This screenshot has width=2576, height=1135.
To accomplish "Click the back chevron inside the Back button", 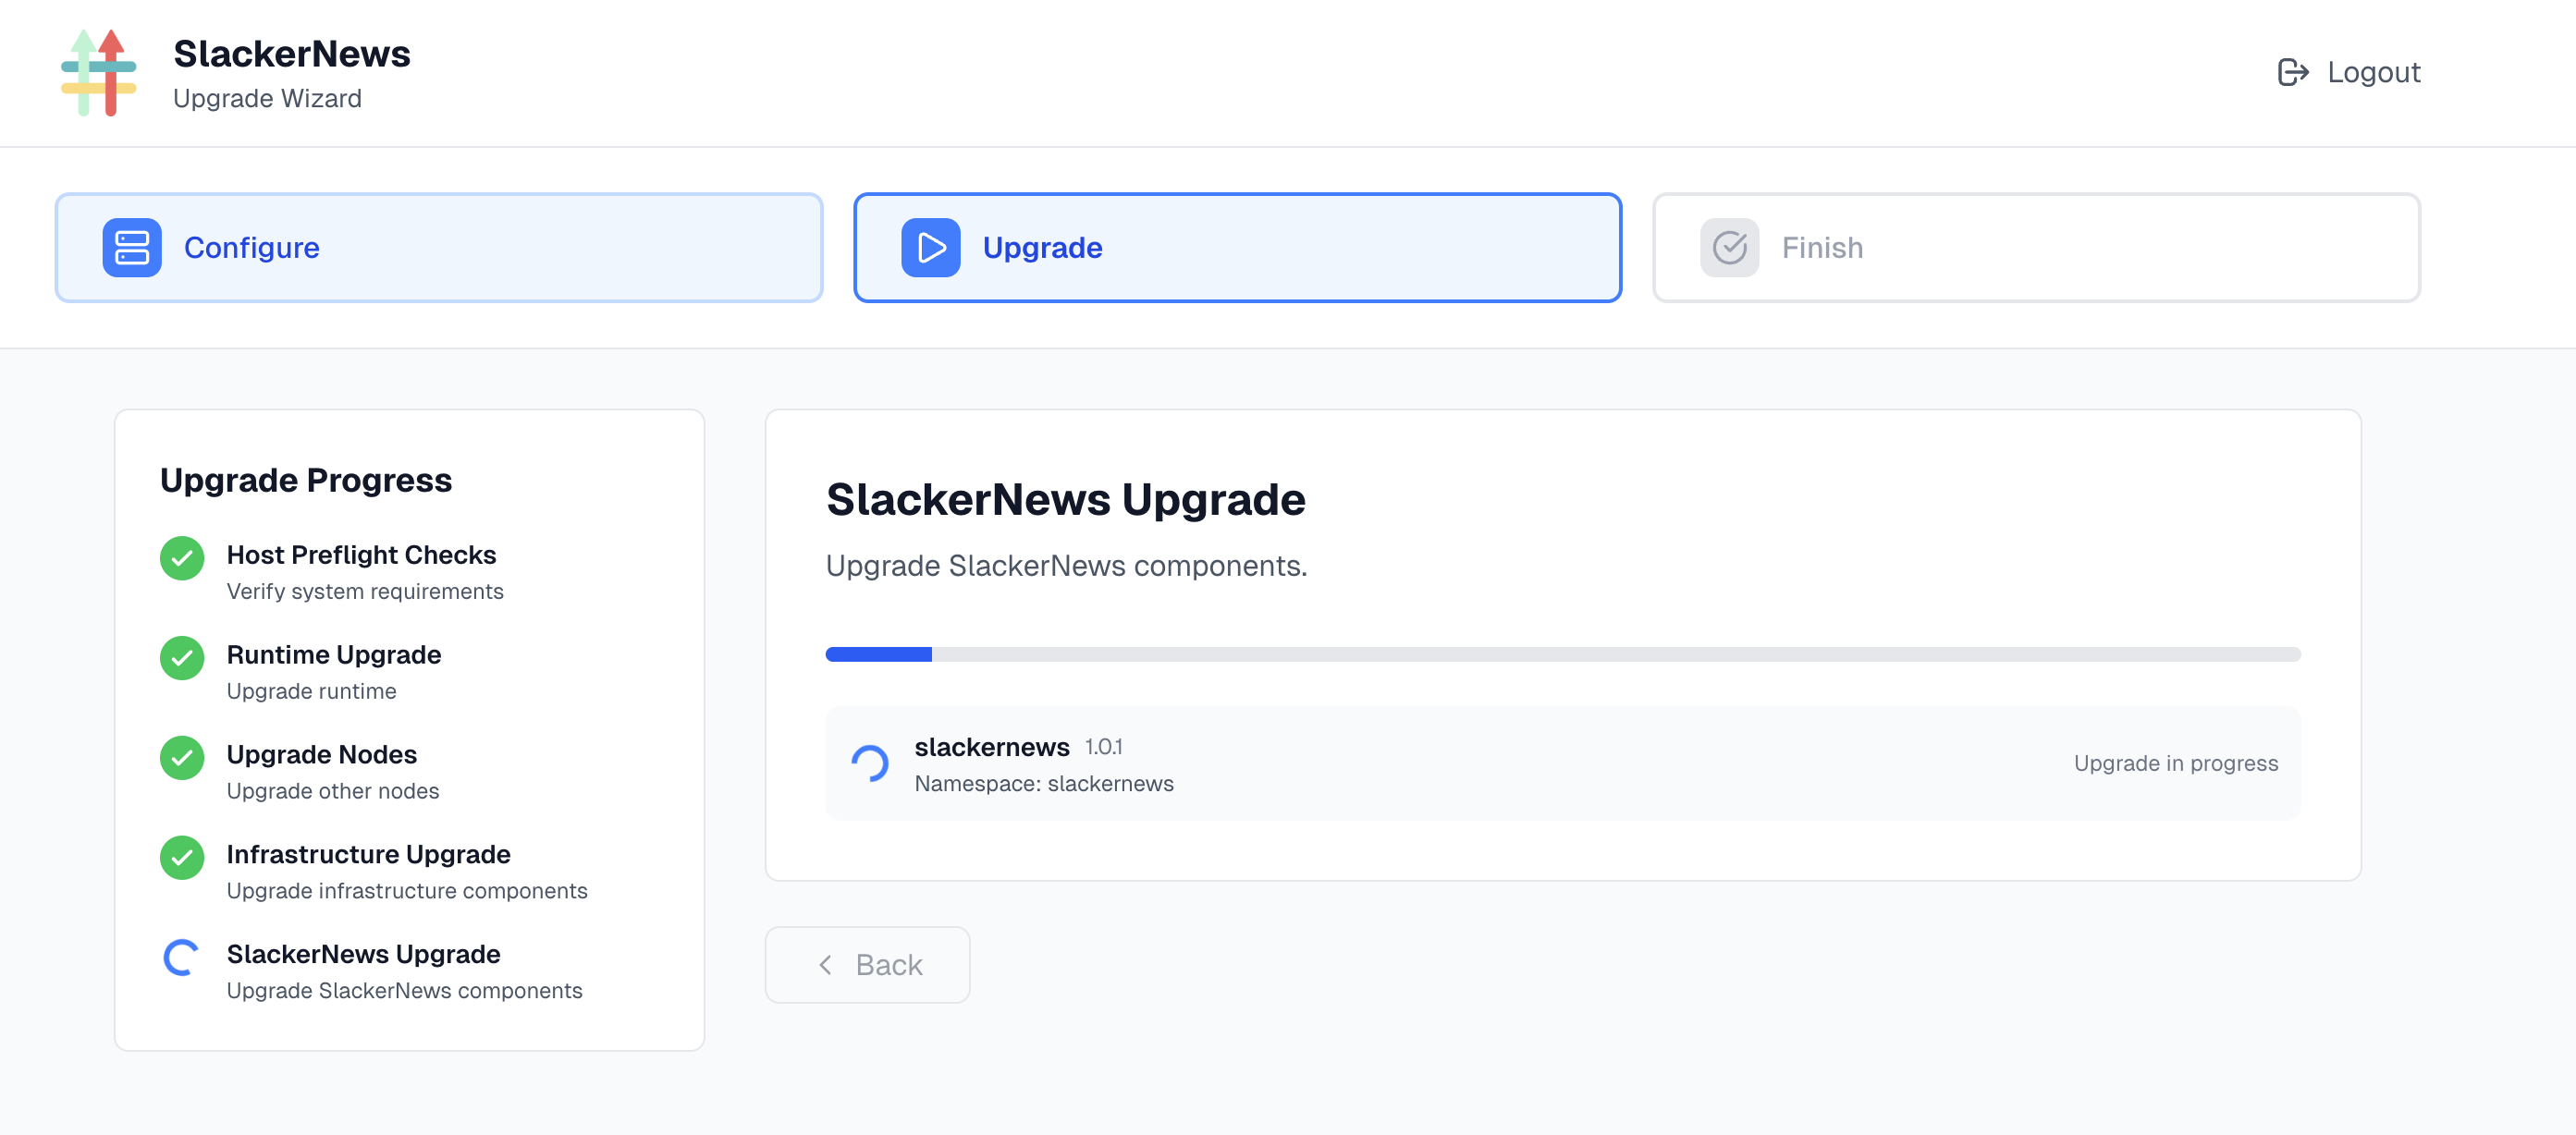I will click(x=825, y=964).
